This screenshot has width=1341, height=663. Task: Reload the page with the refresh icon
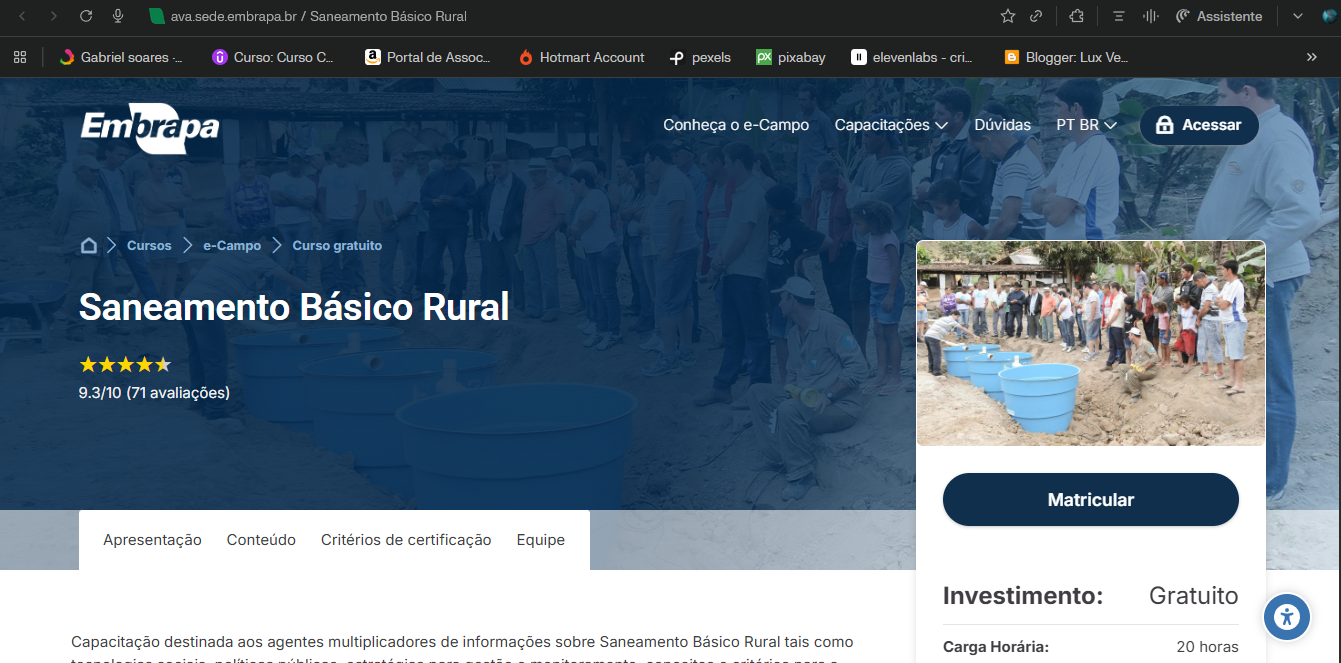point(86,16)
